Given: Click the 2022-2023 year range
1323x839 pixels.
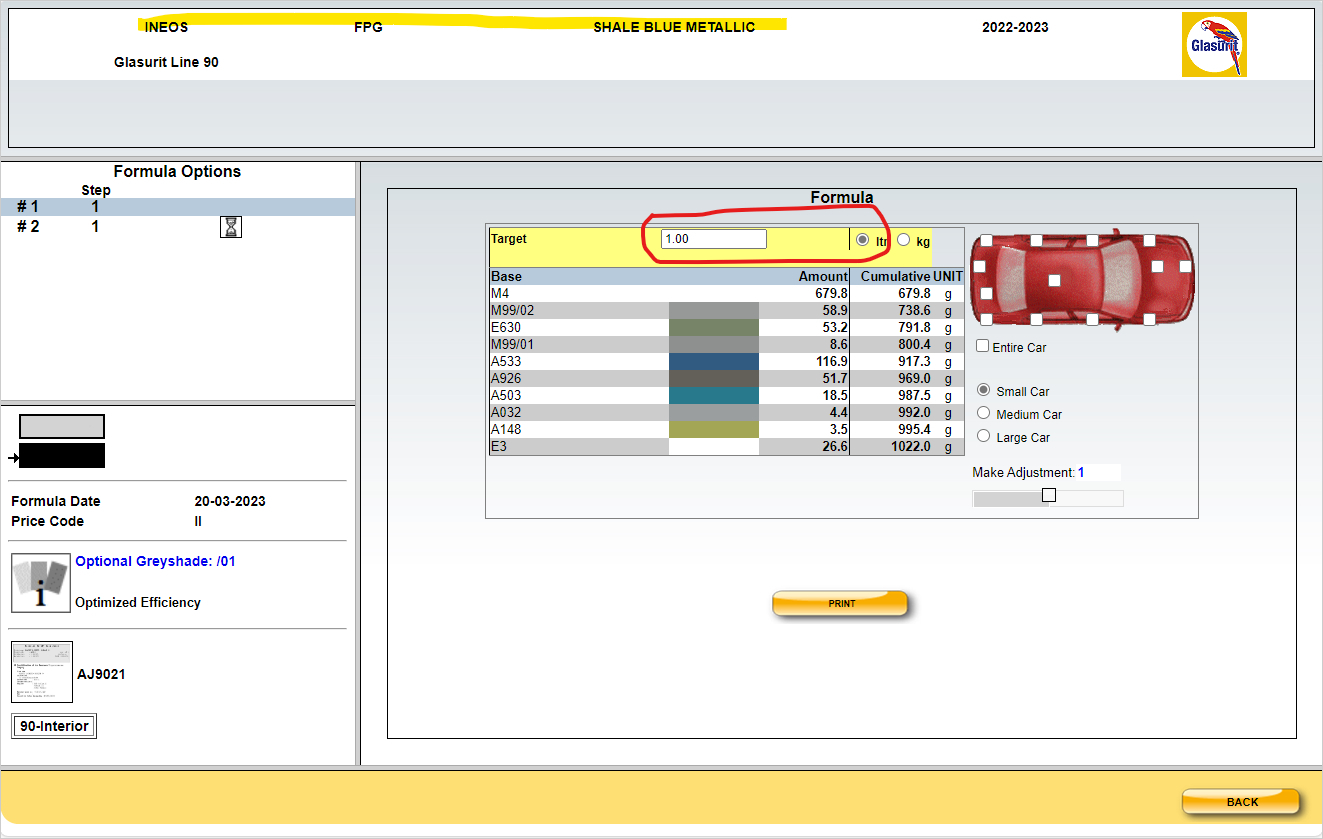Looking at the screenshot, I should tap(1015, 27).
